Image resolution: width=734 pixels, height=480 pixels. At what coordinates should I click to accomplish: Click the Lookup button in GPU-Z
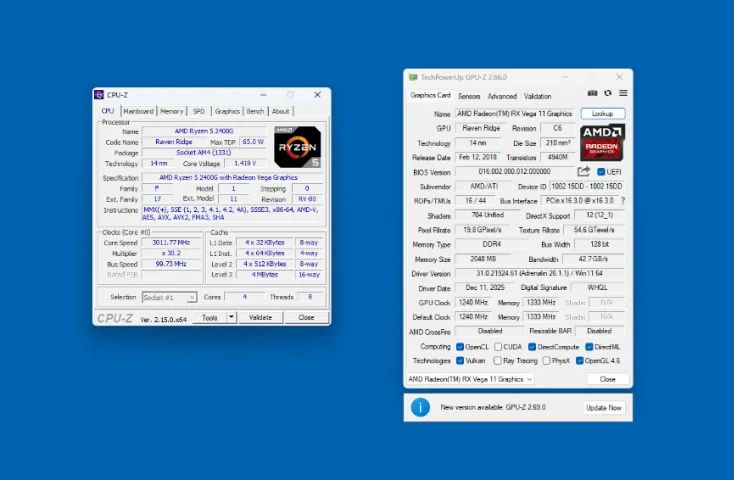tap(602, 113)
